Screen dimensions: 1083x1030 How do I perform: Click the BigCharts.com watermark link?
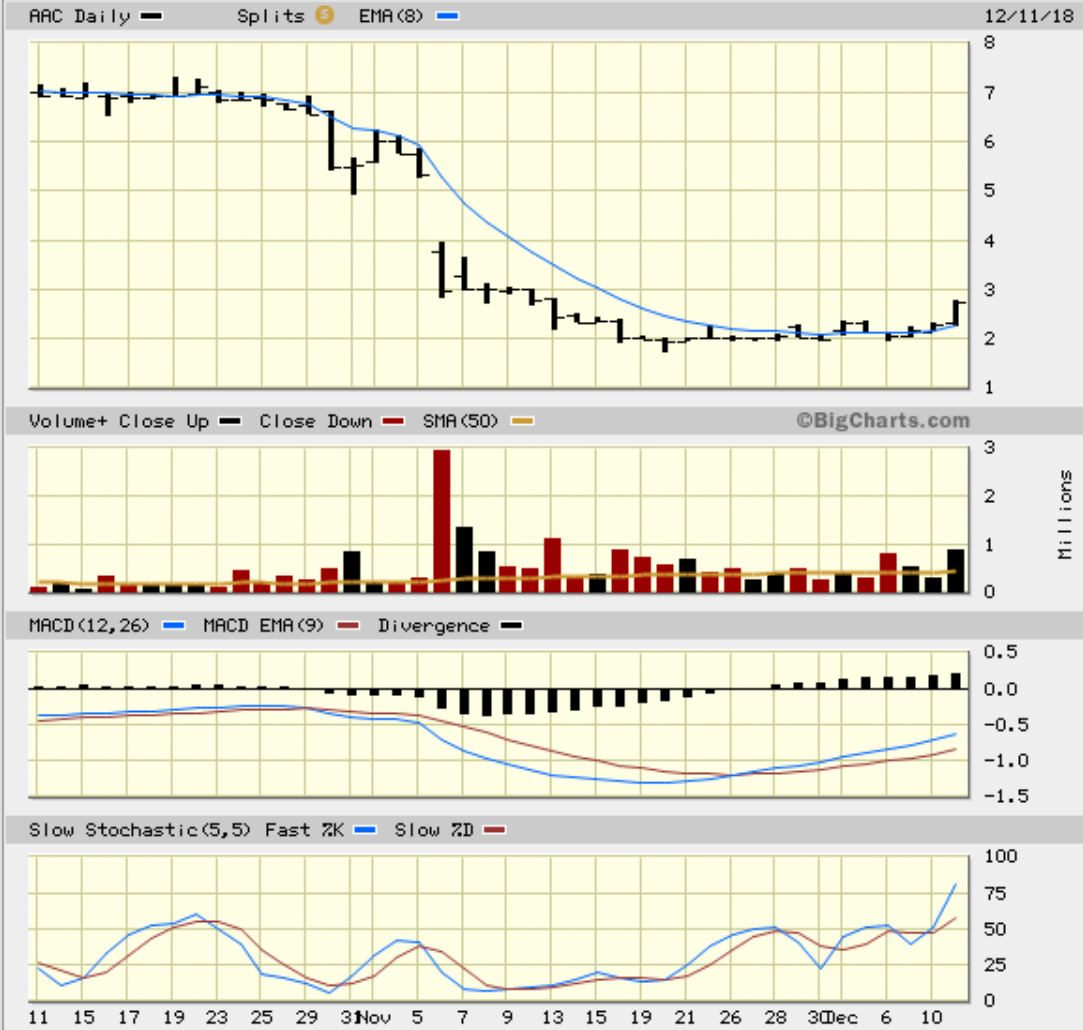coord(882,421)
